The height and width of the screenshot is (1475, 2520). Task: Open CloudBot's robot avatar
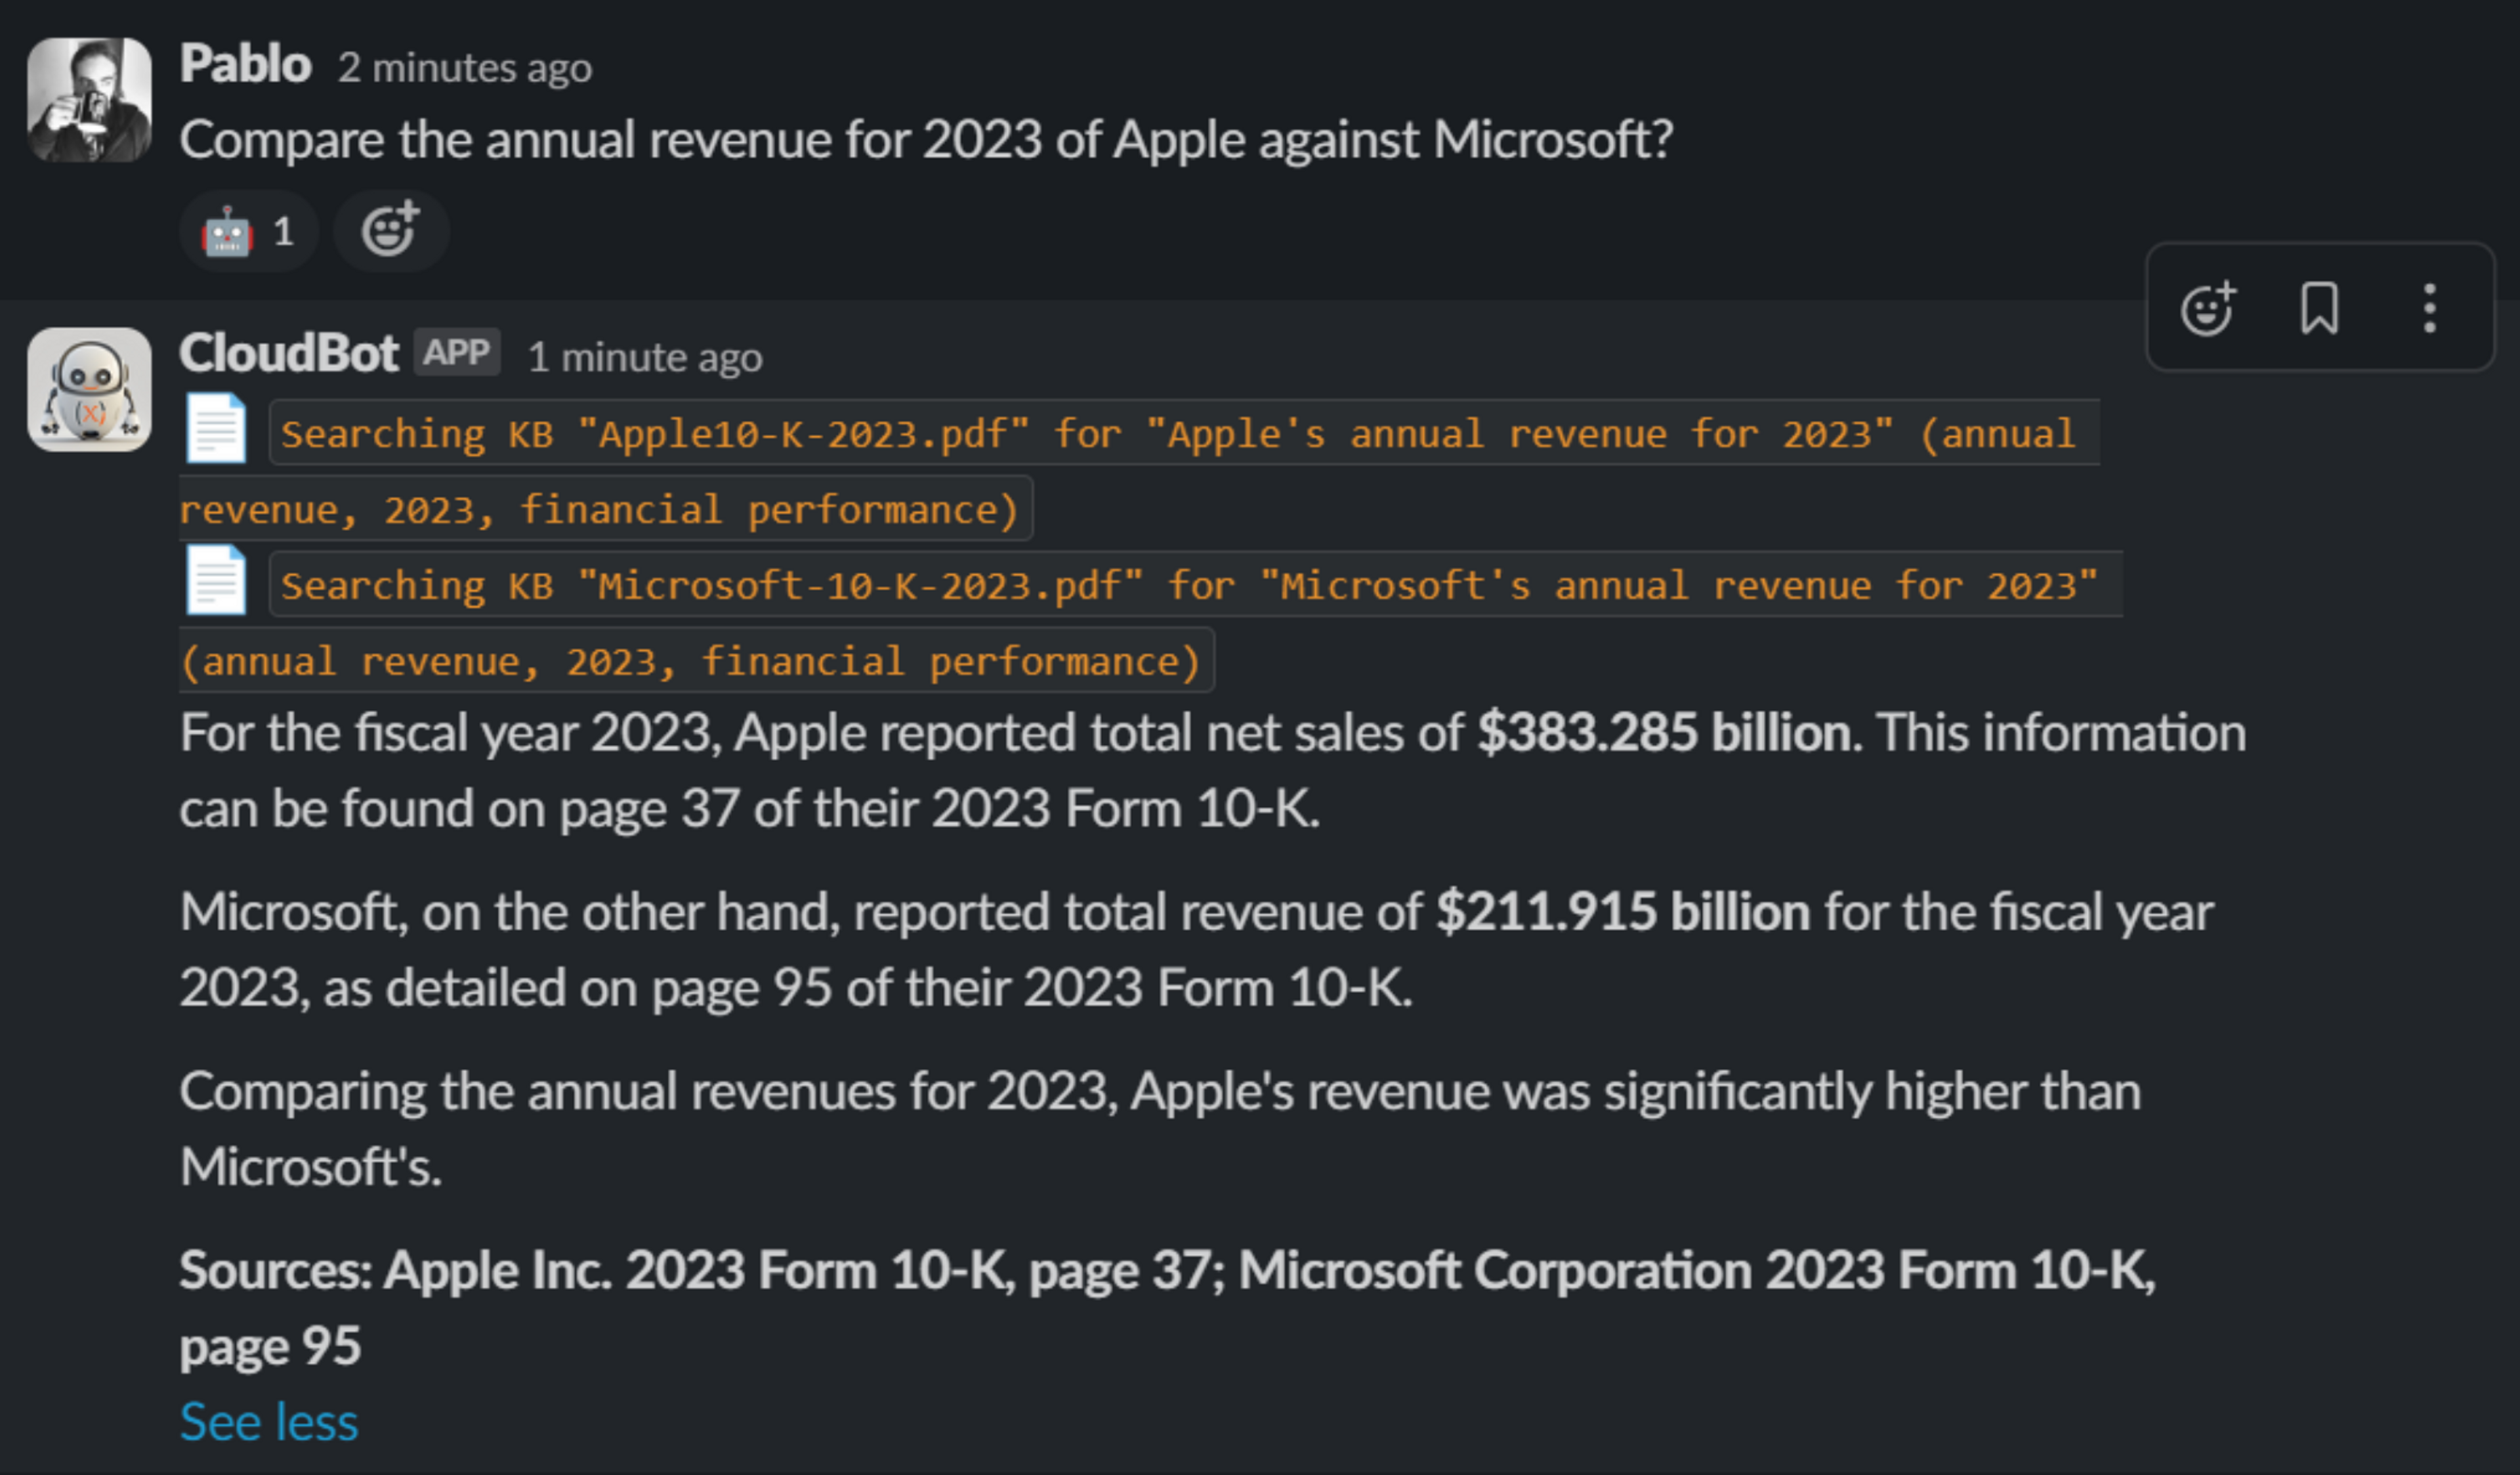pyautogui.click(x=89, y=389)
